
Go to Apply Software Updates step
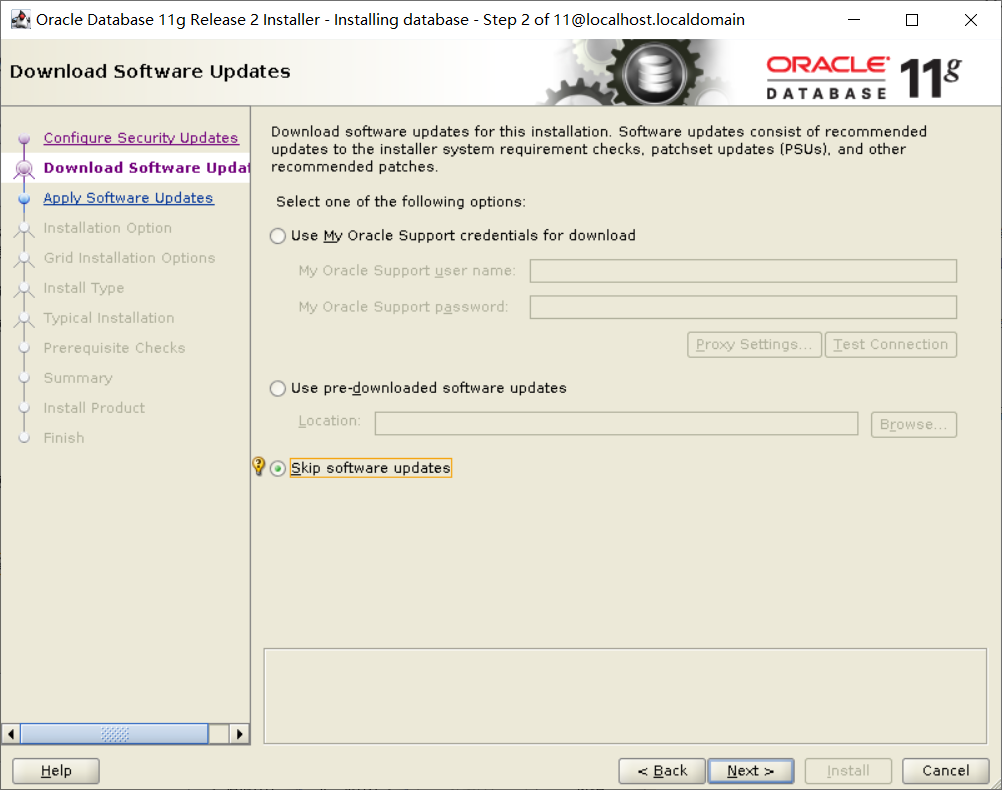click(128, 198)
